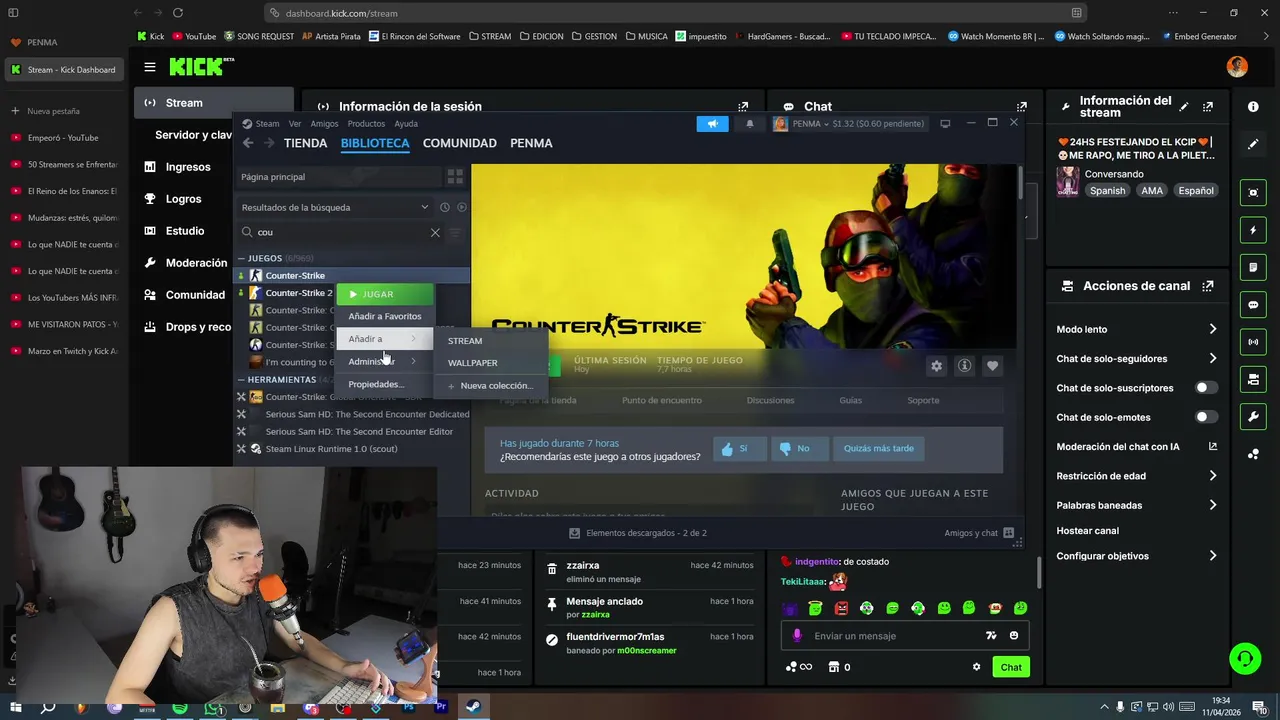The height and width of the screenshot is (720, 1280).
Task: Open Ingresos in Kick sidebar
Action: pos(186,167)
